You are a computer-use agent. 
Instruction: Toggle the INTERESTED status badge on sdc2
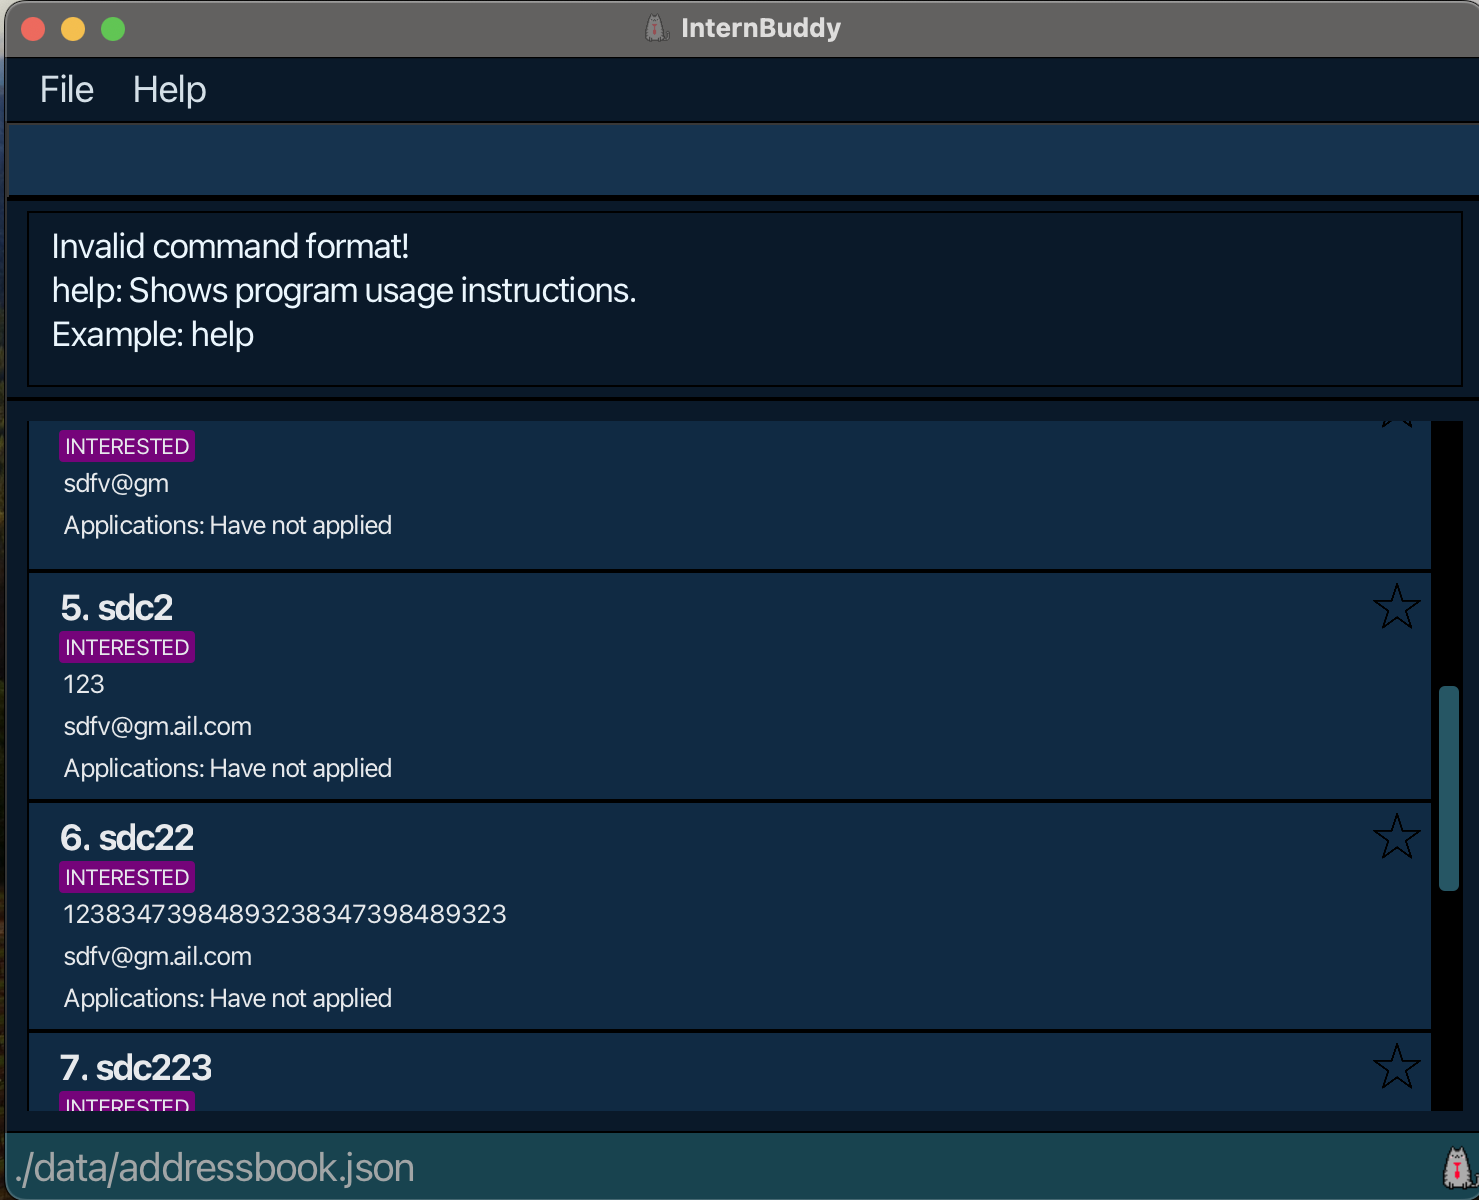pyautogui.click(x=127, y=647)
